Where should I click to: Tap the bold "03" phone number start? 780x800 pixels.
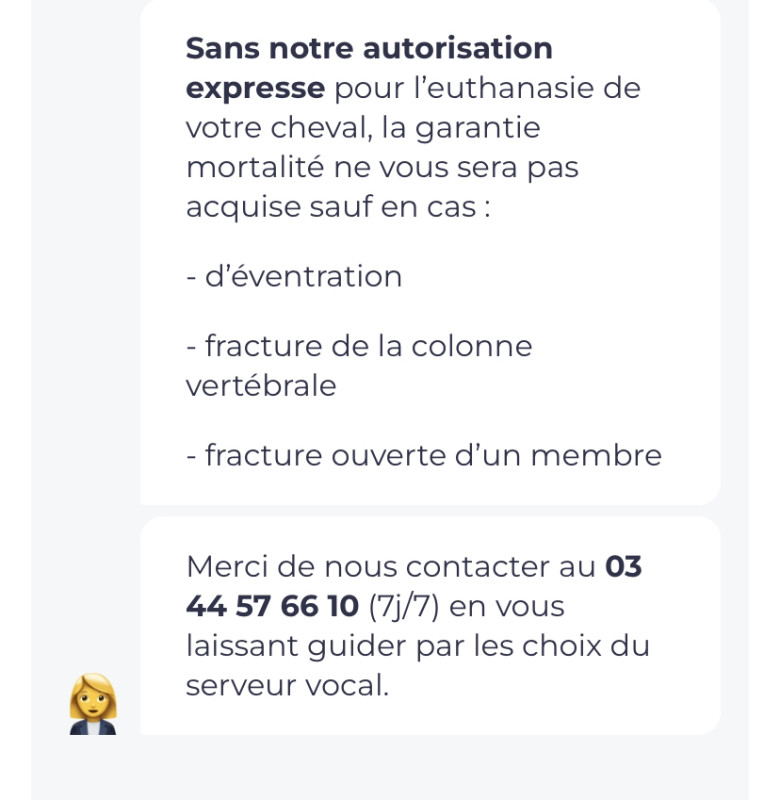pyautogui.click(x=623, y=566)
